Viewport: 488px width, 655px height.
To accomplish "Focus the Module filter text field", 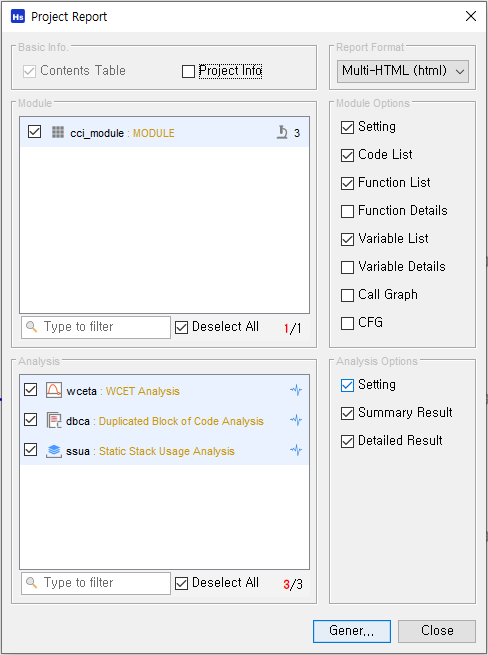I will (x=96, y=327).
